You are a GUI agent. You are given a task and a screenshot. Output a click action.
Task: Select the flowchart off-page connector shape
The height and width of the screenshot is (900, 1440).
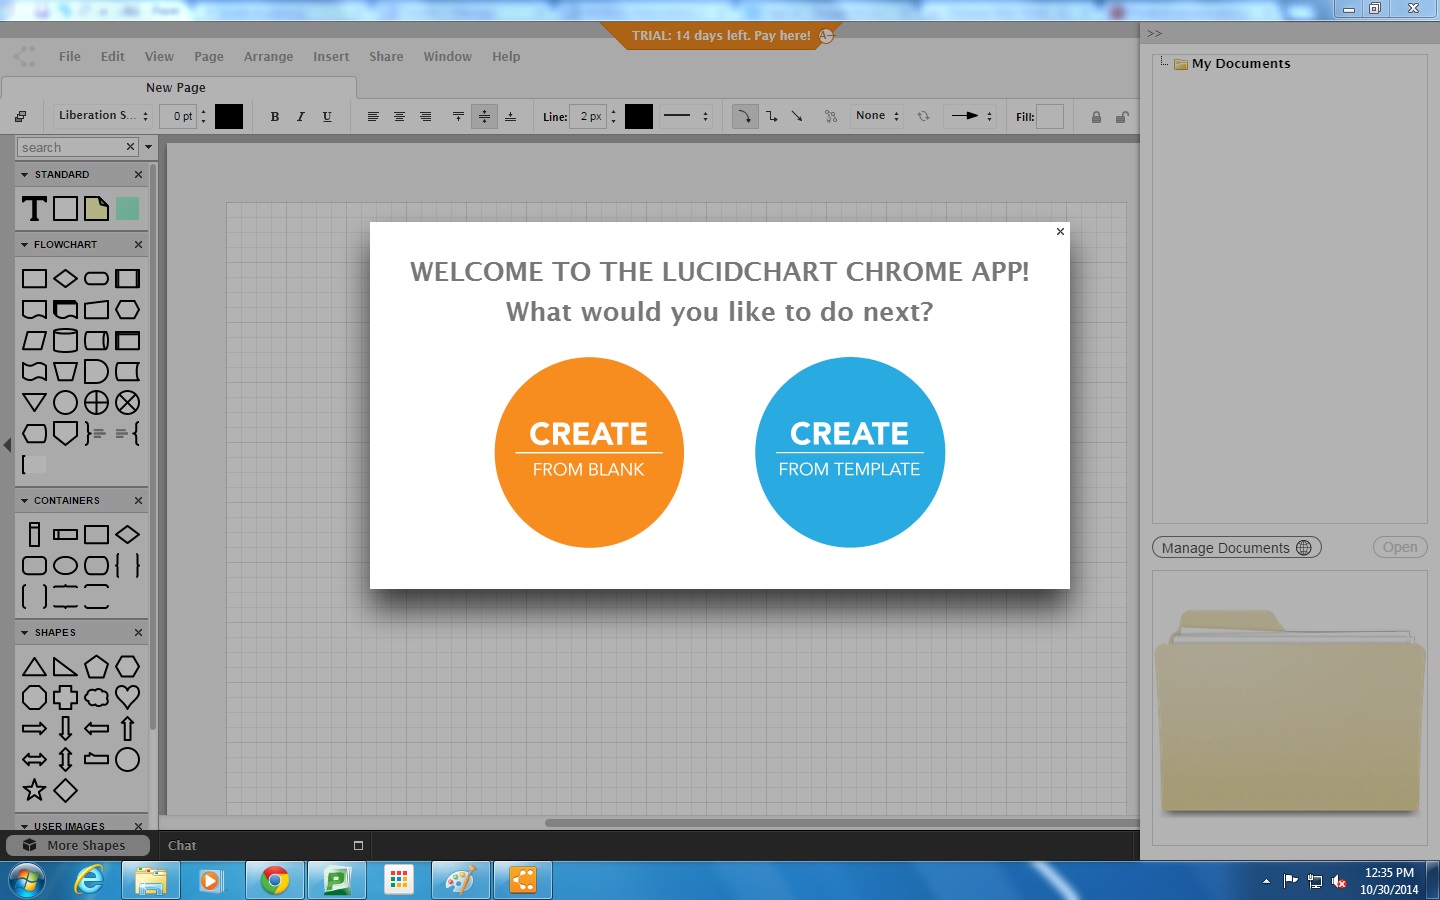tap(65, 433)
